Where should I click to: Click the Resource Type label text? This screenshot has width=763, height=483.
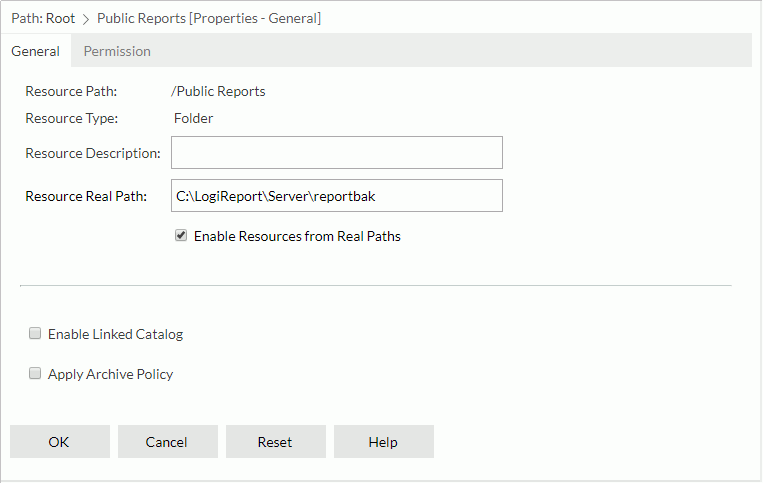(71, 118)
